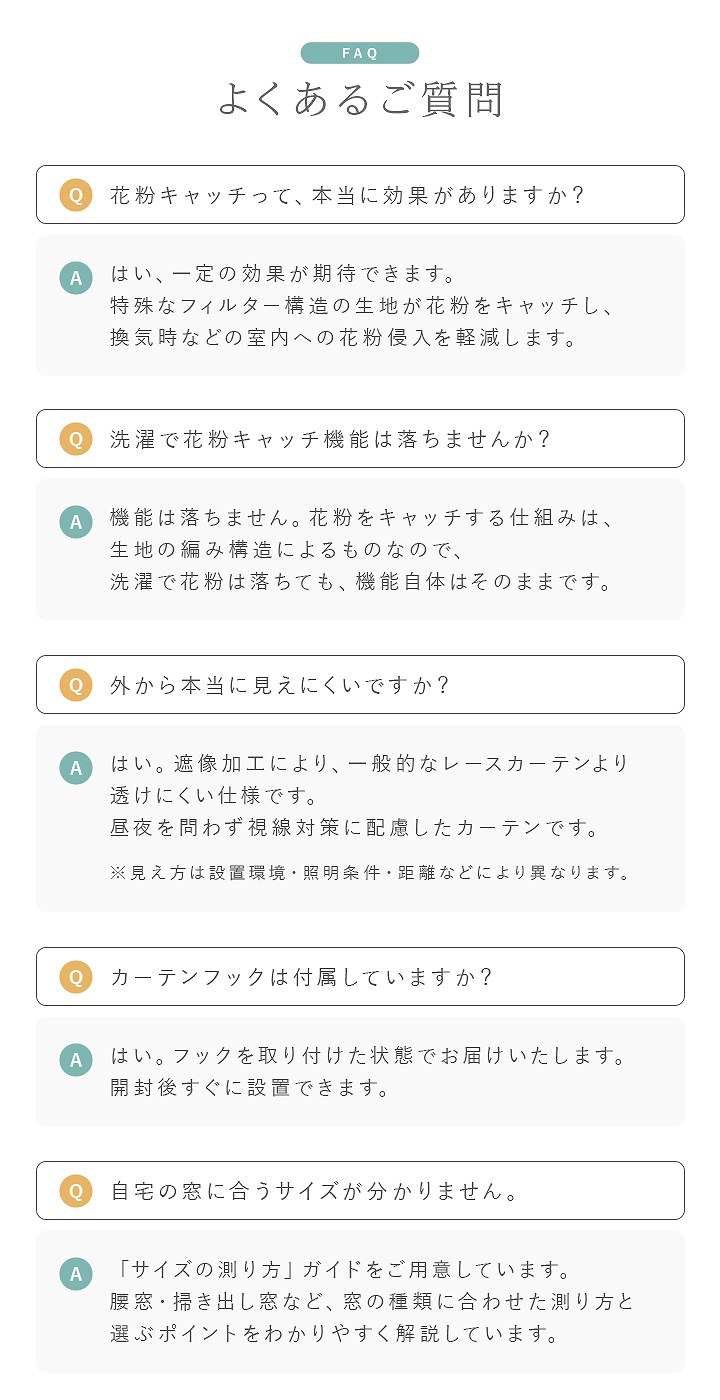
Task: Expand the question 洗濯で花粉キャッチ機能は落ちませんか?
Action: [360, 438]
